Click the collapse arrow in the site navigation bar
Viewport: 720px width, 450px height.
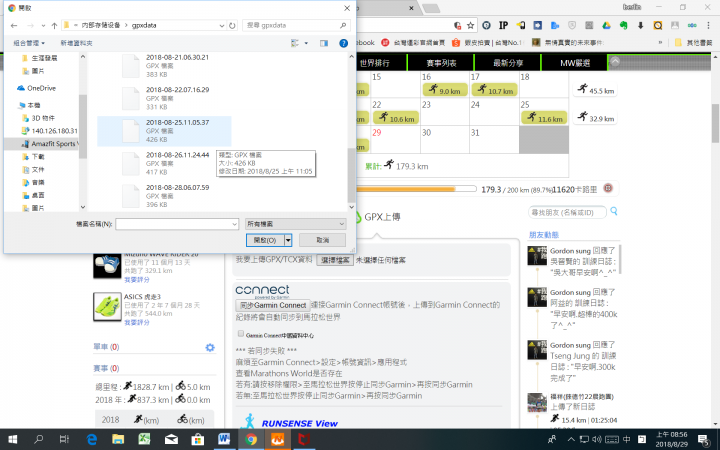[x=615, y=62]
